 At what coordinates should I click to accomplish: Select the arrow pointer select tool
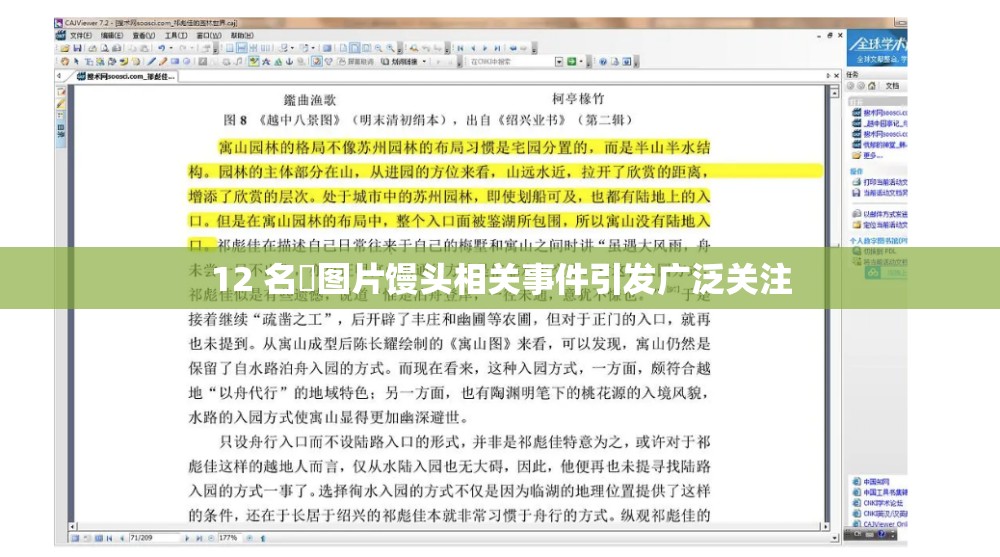tap(77, 62)
